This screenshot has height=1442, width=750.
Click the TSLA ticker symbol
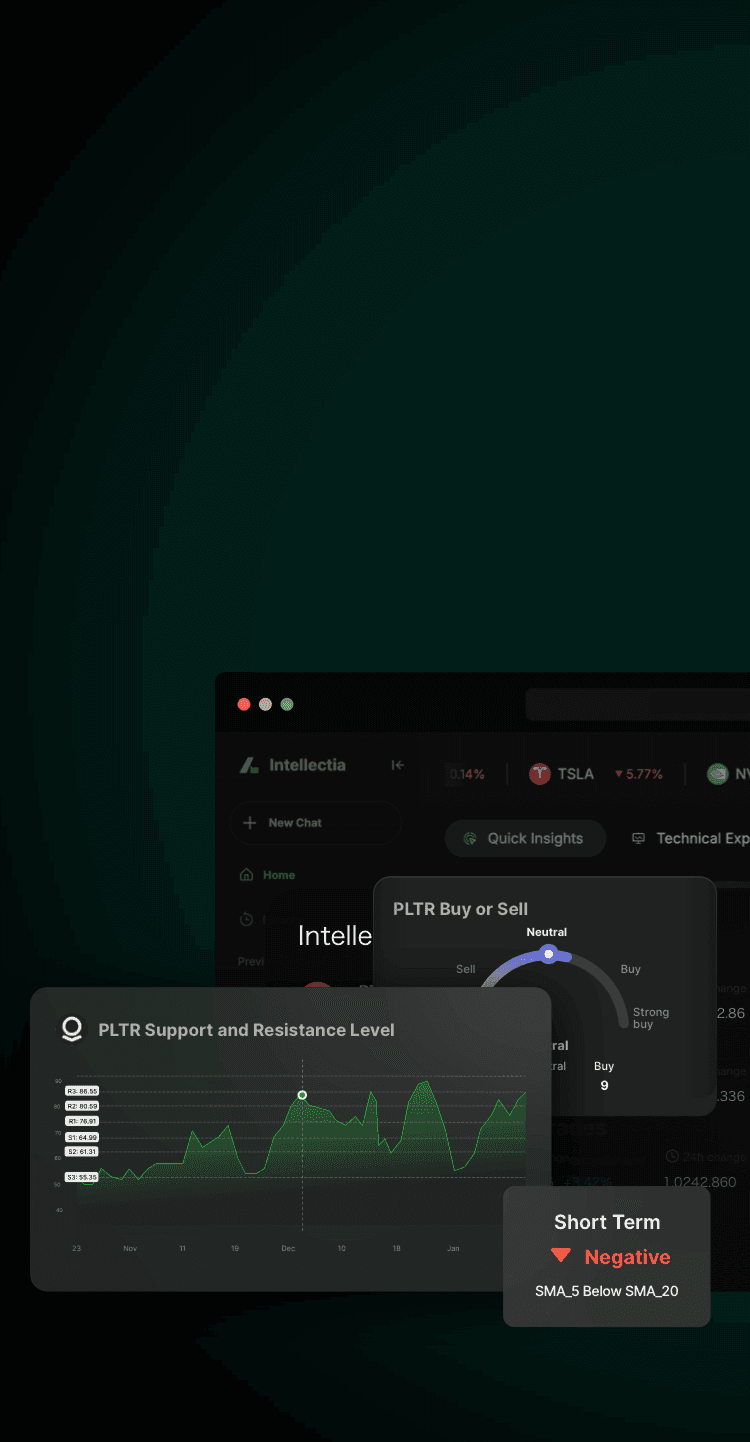coord(576,774)
